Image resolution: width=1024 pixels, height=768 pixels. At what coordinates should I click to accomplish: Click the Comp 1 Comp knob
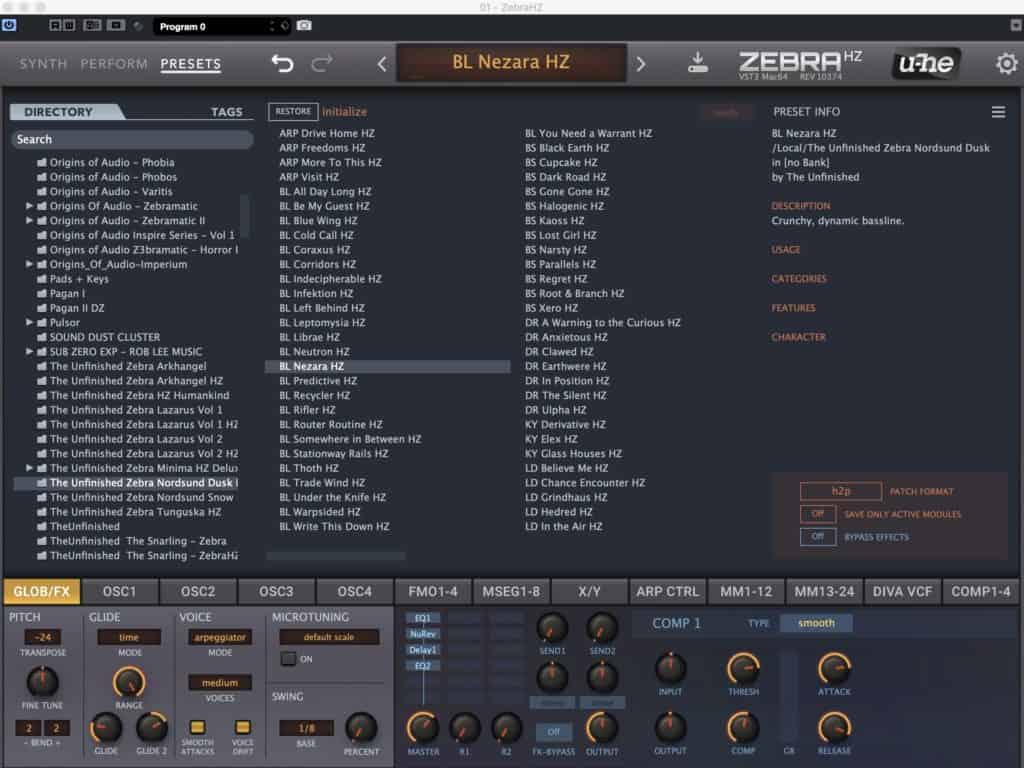(743, 728)
